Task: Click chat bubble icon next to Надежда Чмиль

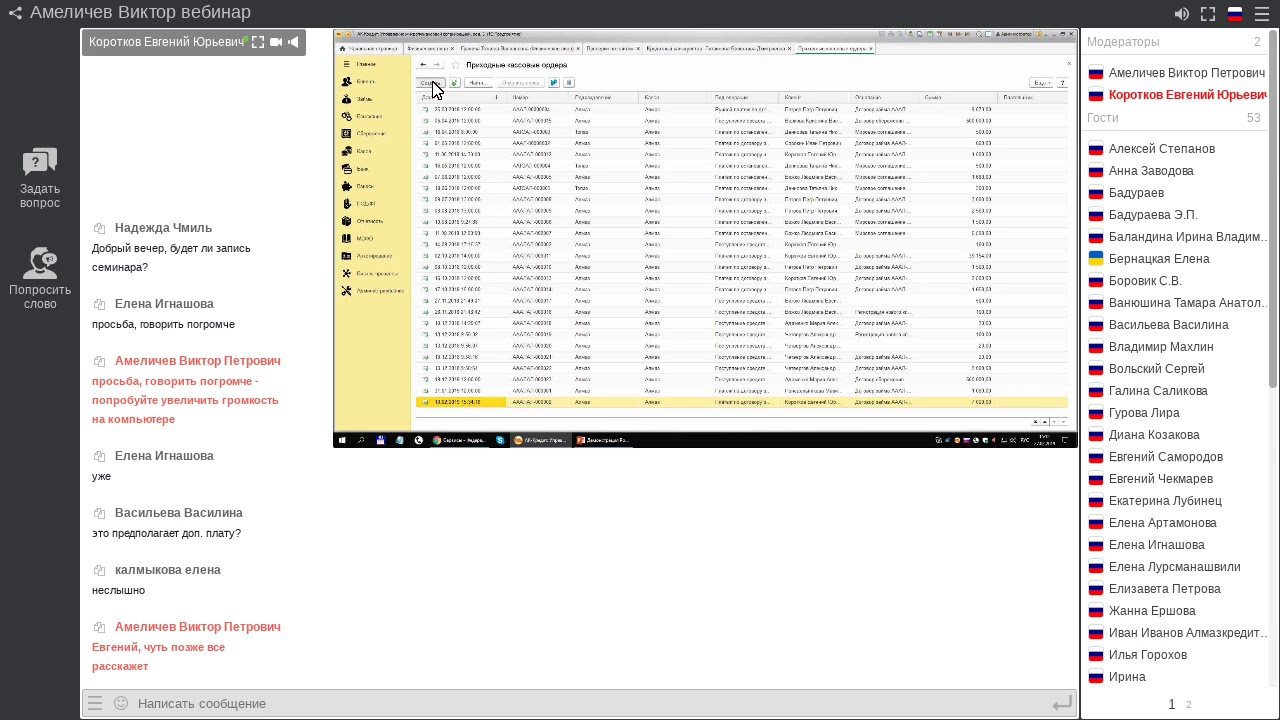Action: coord(99,228)
